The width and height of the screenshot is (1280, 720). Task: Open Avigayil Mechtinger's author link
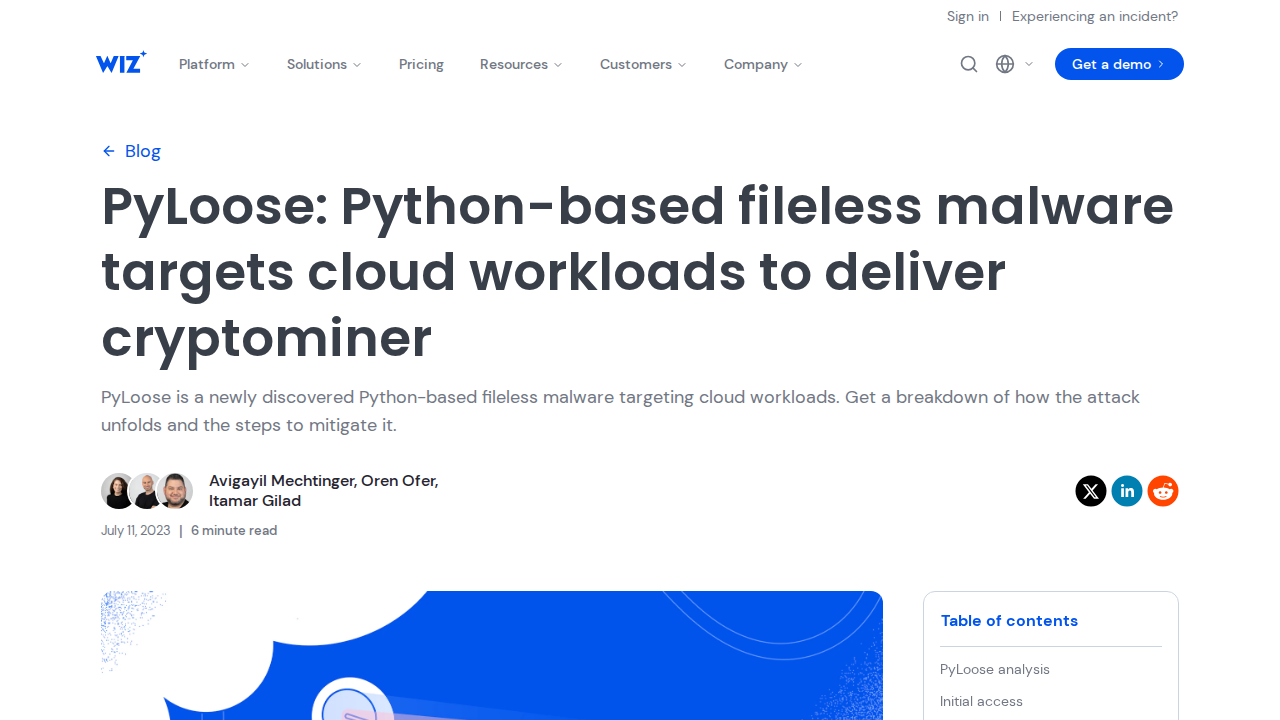tap(281, 481)
